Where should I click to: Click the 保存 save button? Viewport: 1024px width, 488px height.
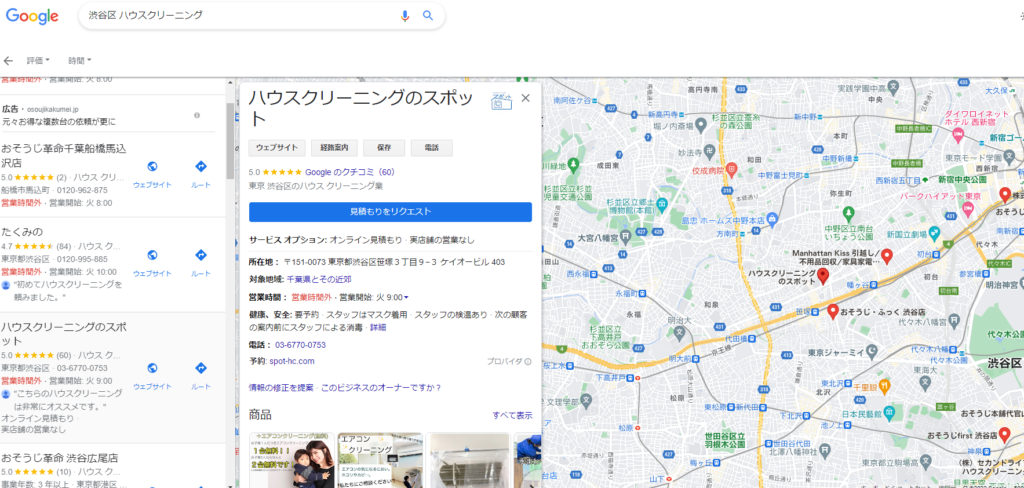click(384, 148)
